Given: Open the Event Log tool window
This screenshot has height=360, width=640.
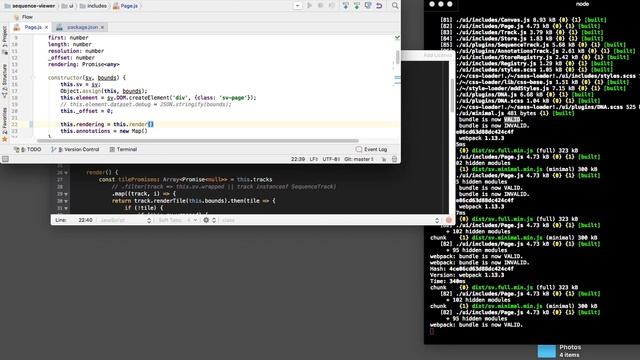Looking at the screenshot, I should 371,149.
